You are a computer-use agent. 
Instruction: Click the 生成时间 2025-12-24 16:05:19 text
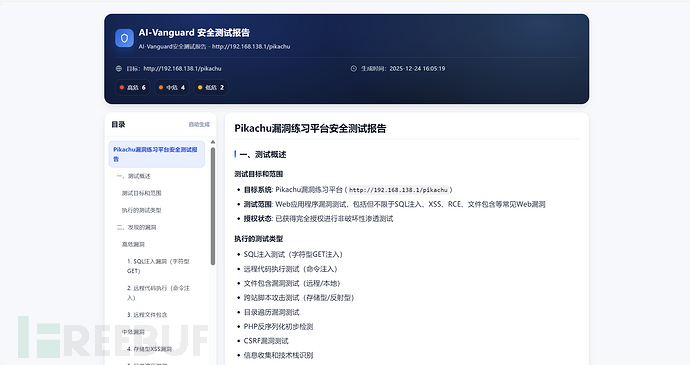[403, 69]
